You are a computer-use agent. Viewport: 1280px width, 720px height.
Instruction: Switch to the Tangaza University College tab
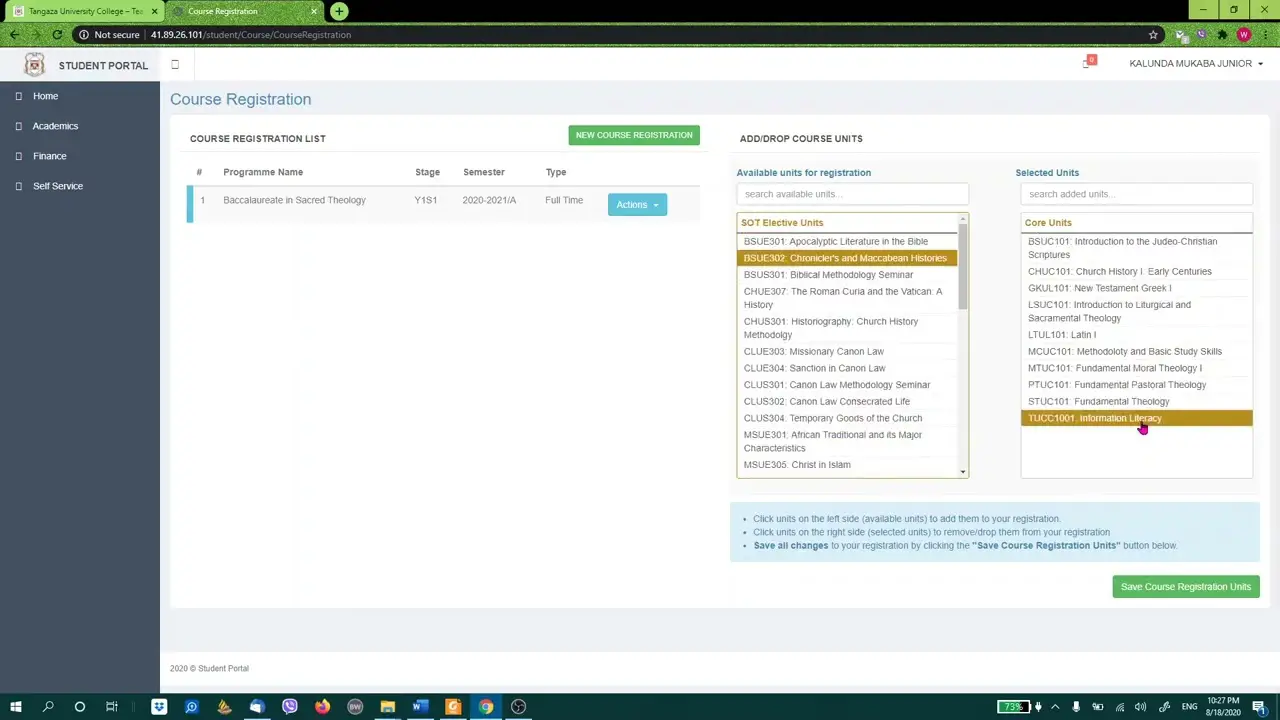point(85,11)
